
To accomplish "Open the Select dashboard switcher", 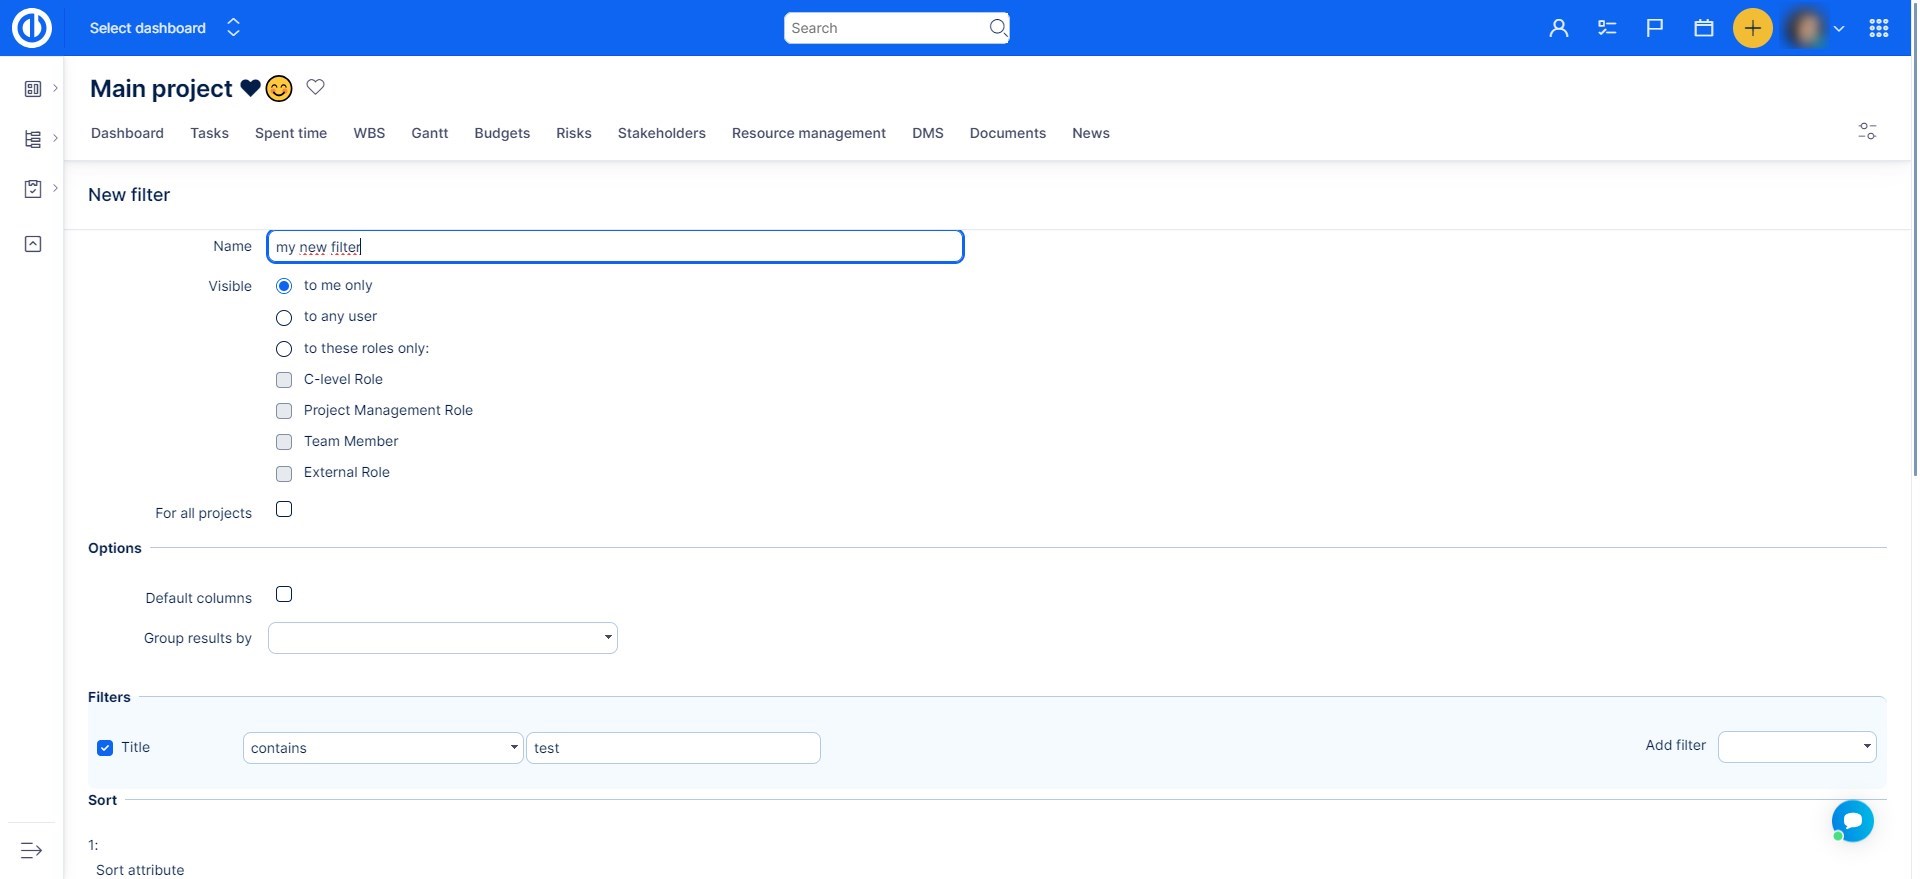I will 165,28.
